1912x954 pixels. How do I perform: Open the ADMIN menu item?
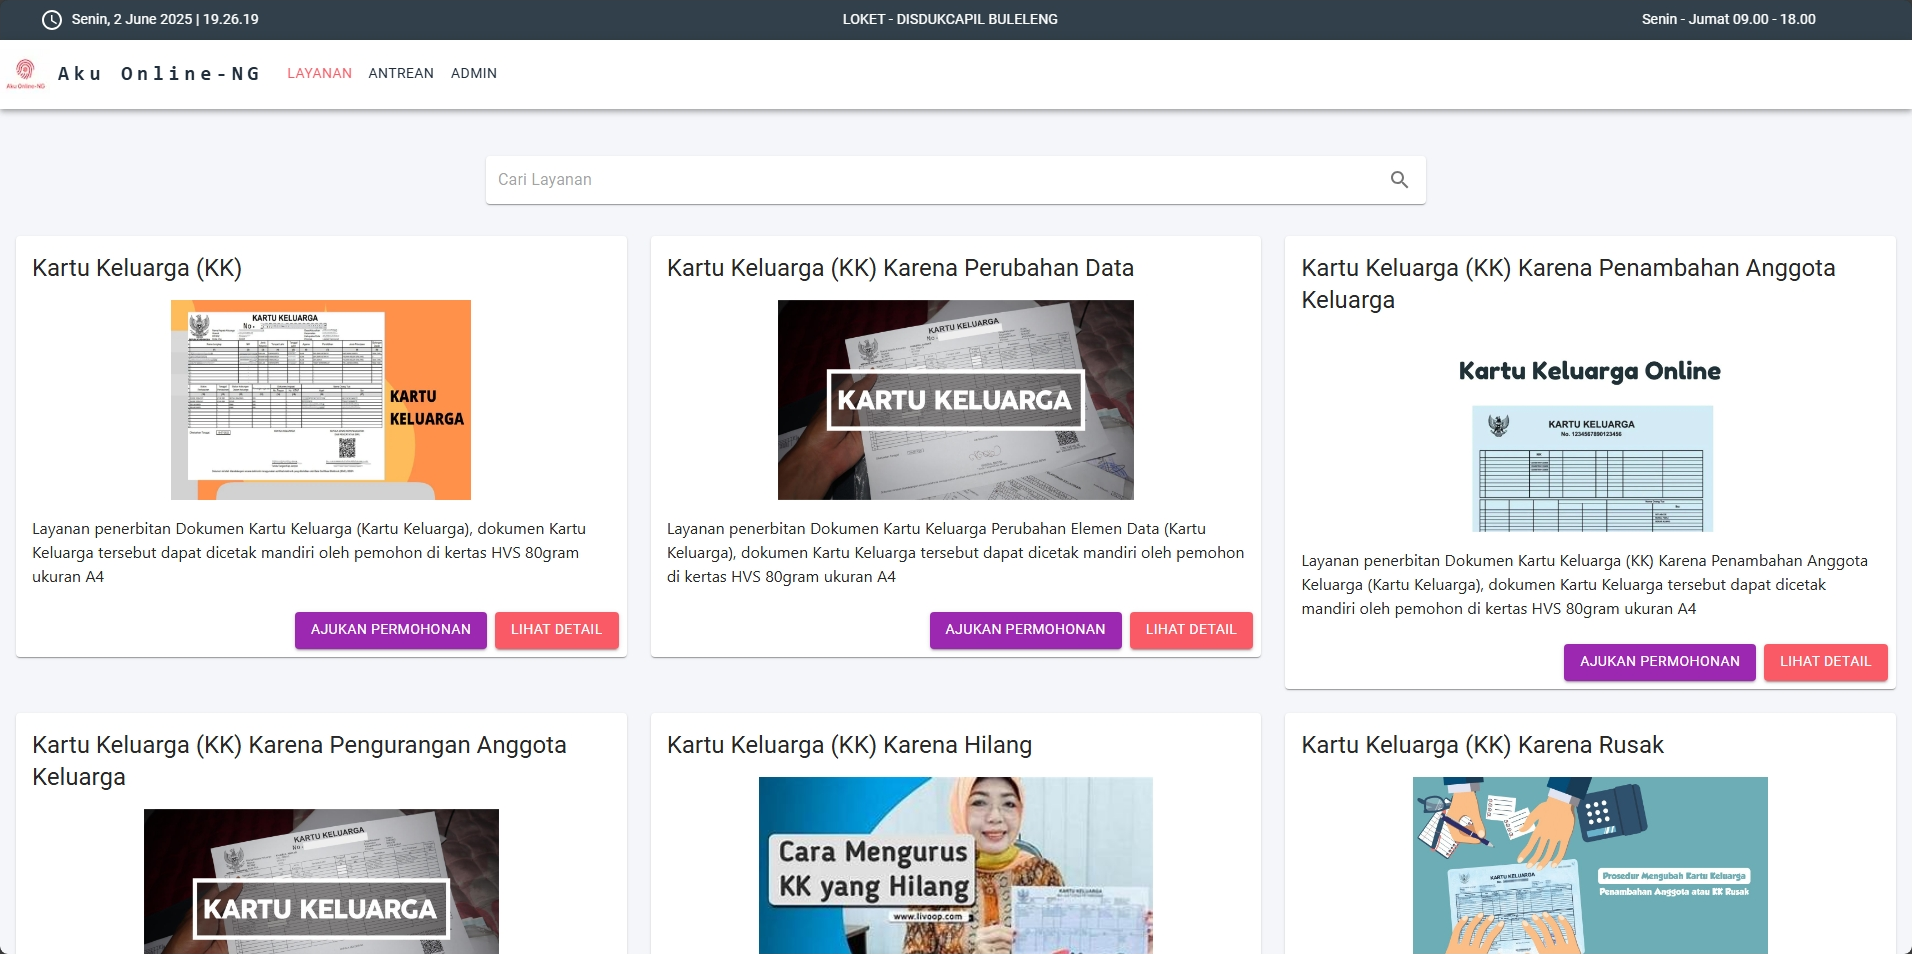473,74
